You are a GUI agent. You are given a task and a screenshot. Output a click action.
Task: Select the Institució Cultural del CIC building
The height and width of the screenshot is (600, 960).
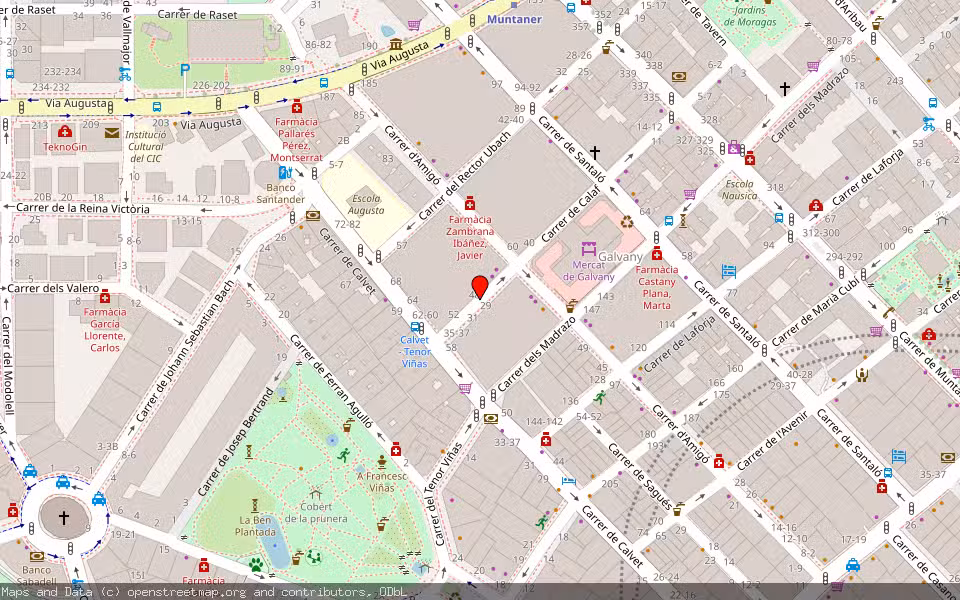click(146, 148)
